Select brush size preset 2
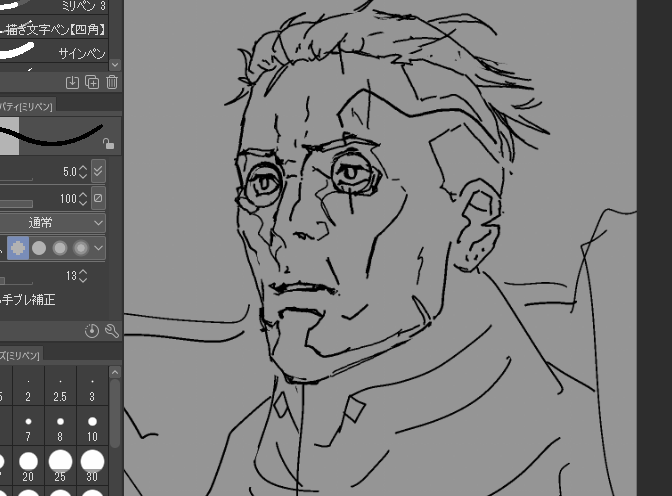Screen dimensions: 672x496 tap(28, 386)
